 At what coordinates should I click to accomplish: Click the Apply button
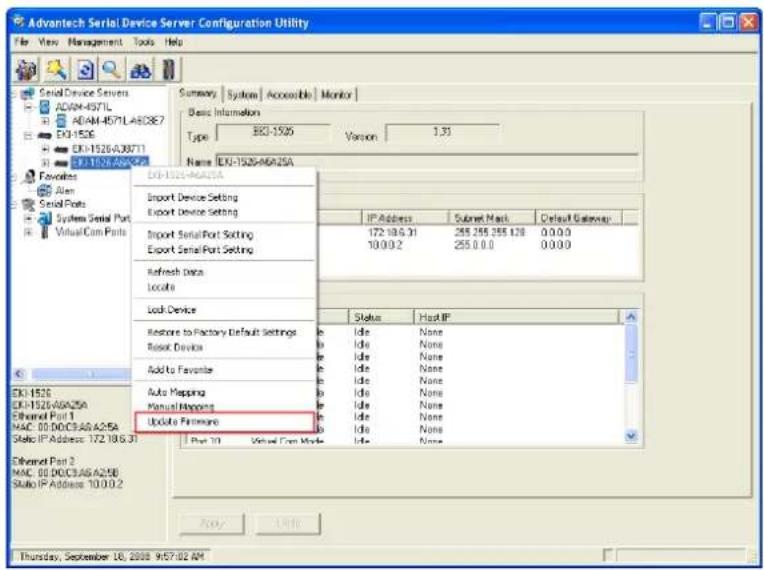coord(212,524)
